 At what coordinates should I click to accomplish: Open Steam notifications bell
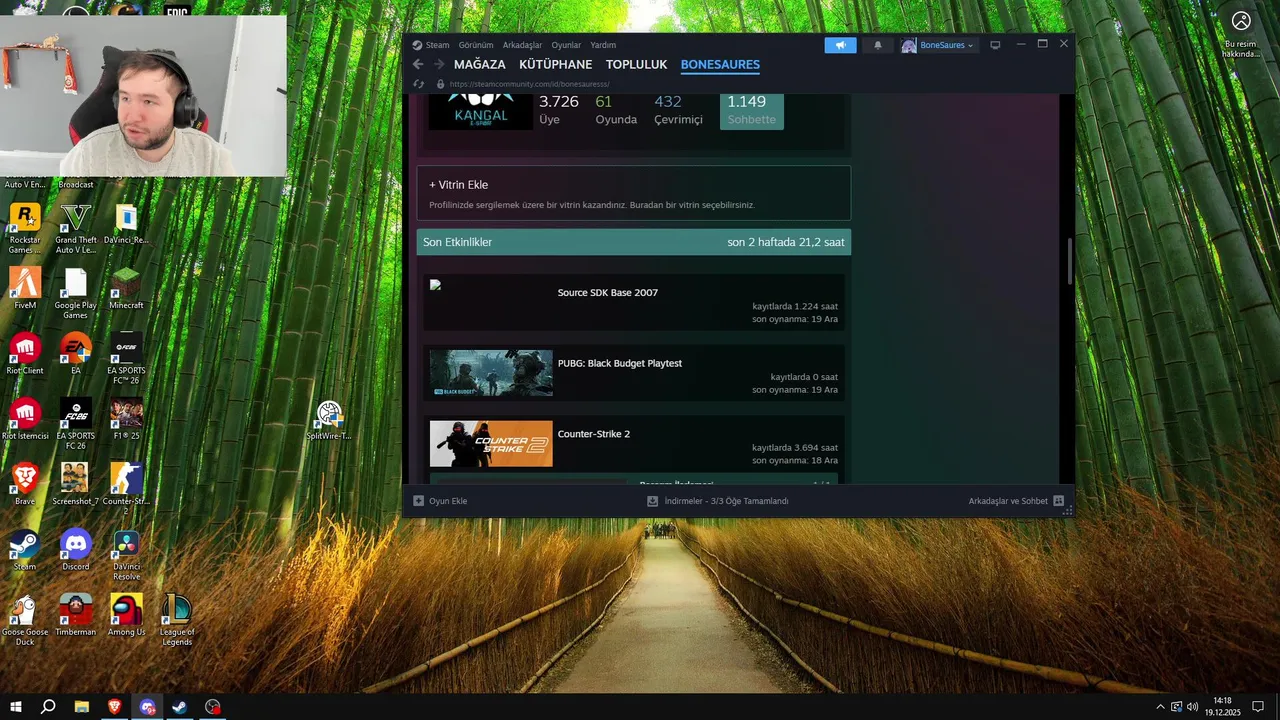(878, 45)
